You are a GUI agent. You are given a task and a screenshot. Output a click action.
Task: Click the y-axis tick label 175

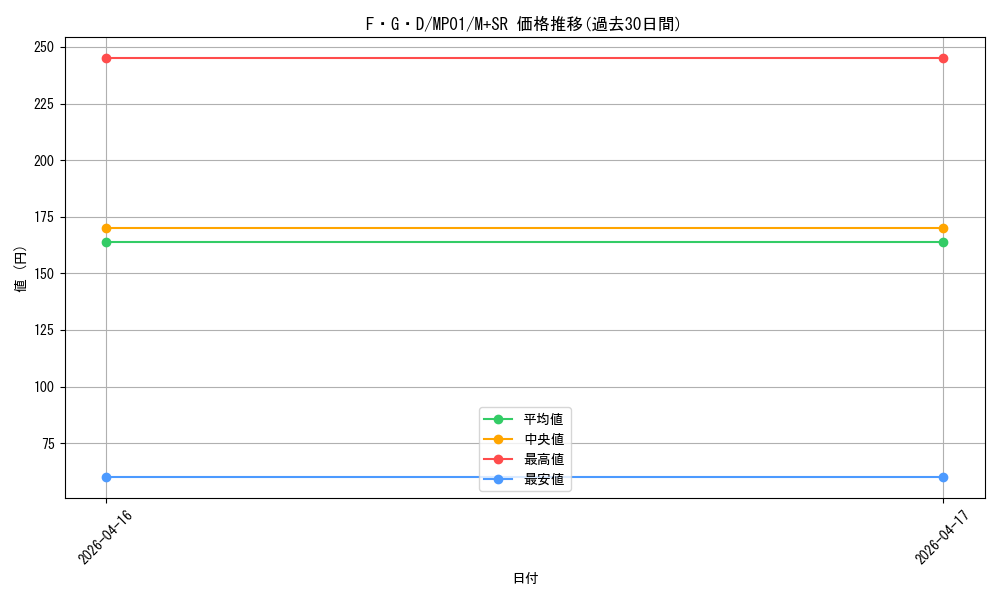pyautogui.click(x=44, y=217)
